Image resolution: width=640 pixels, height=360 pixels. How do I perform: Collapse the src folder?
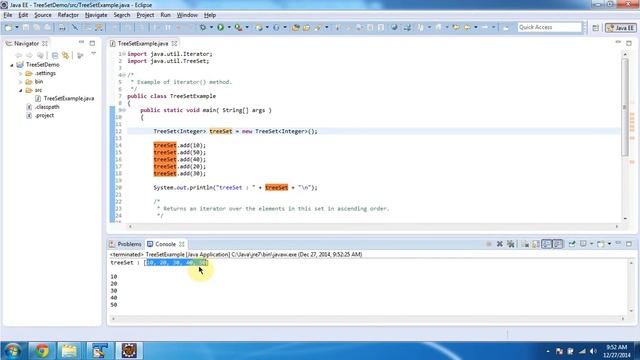[x=20, y=90]
